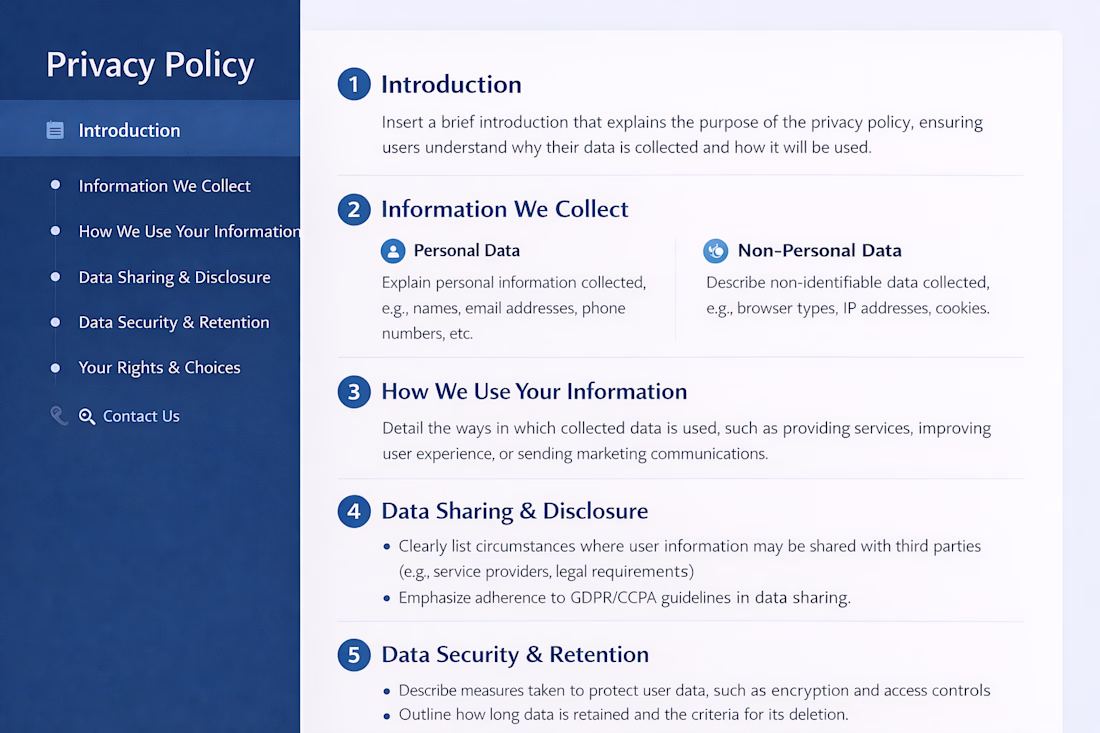The width and height of the screenshot is (1100, 733).
Task: Open Your Rights & Choices sidebar link
Action: 159,368
